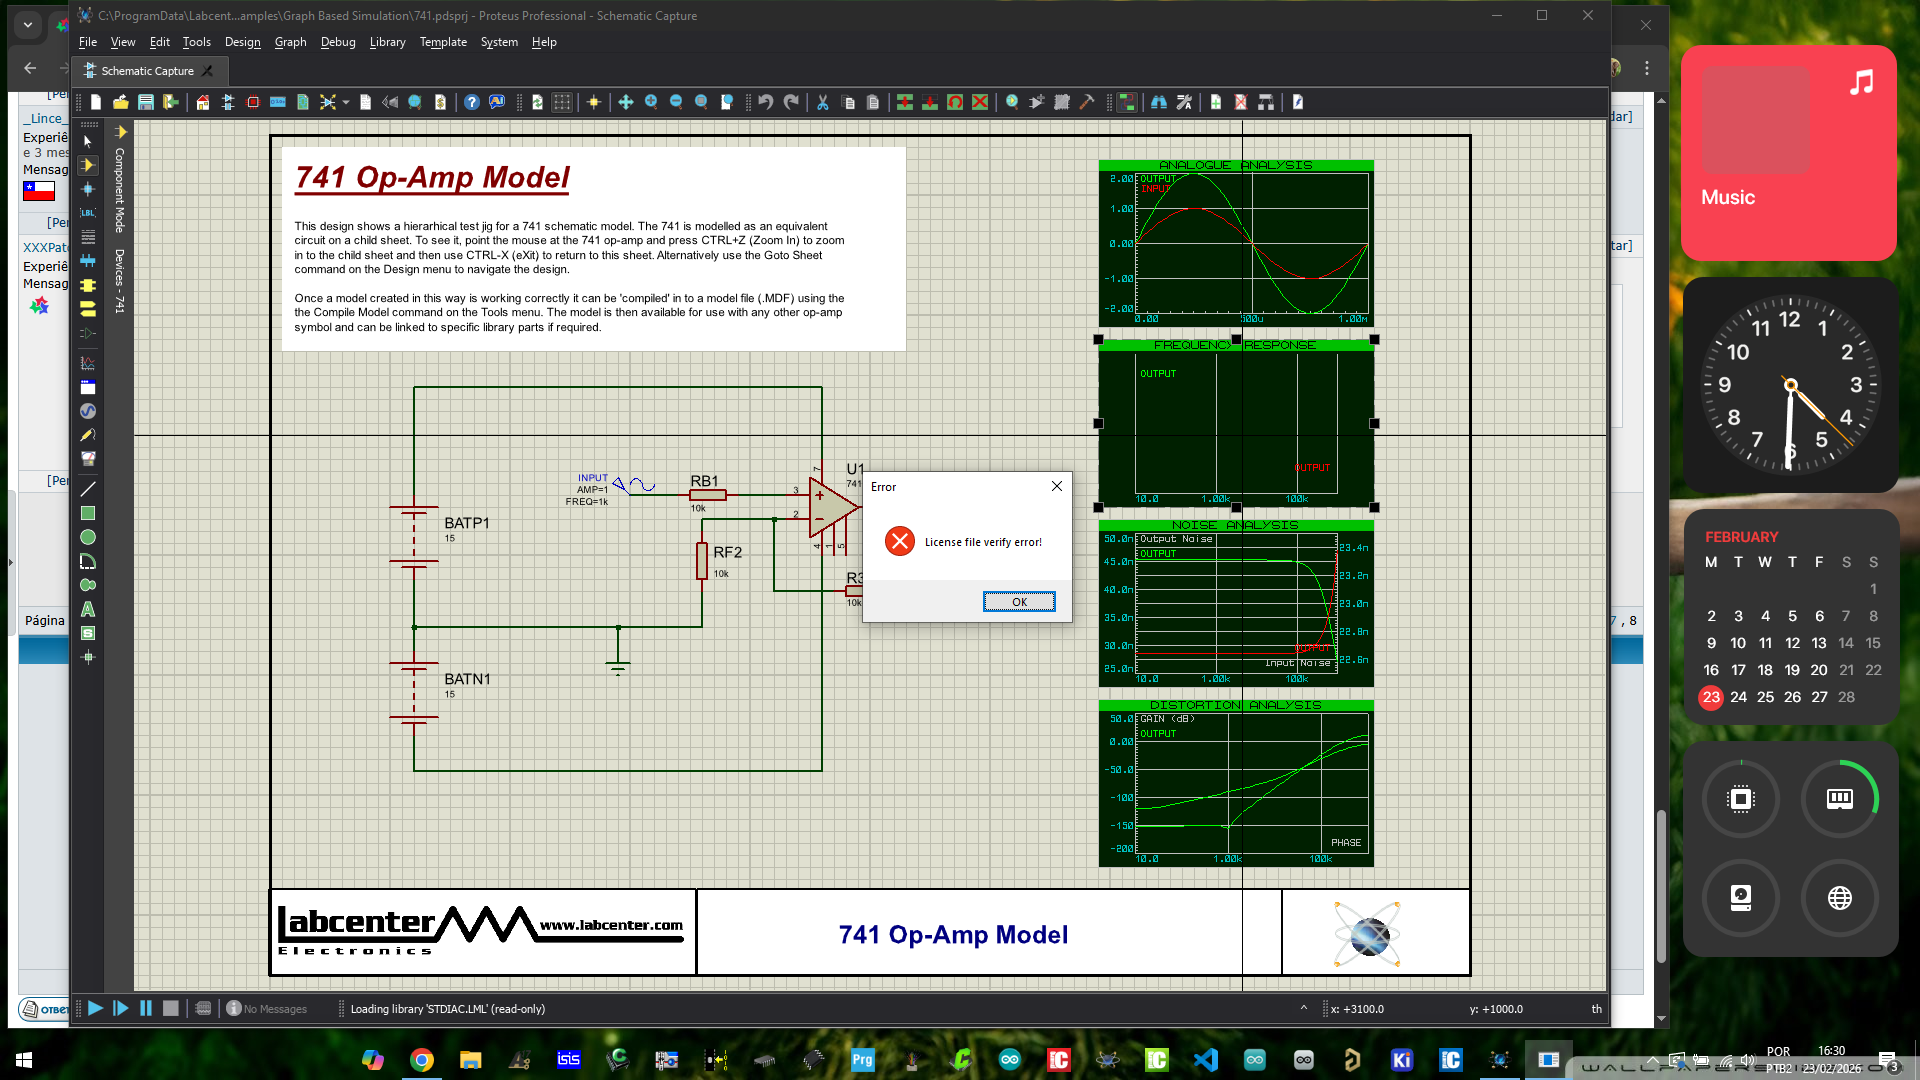Click the Save Project toolbar icon
Screen dimensions: 1920x1080
pyautogui.click(x=146, y=102)
